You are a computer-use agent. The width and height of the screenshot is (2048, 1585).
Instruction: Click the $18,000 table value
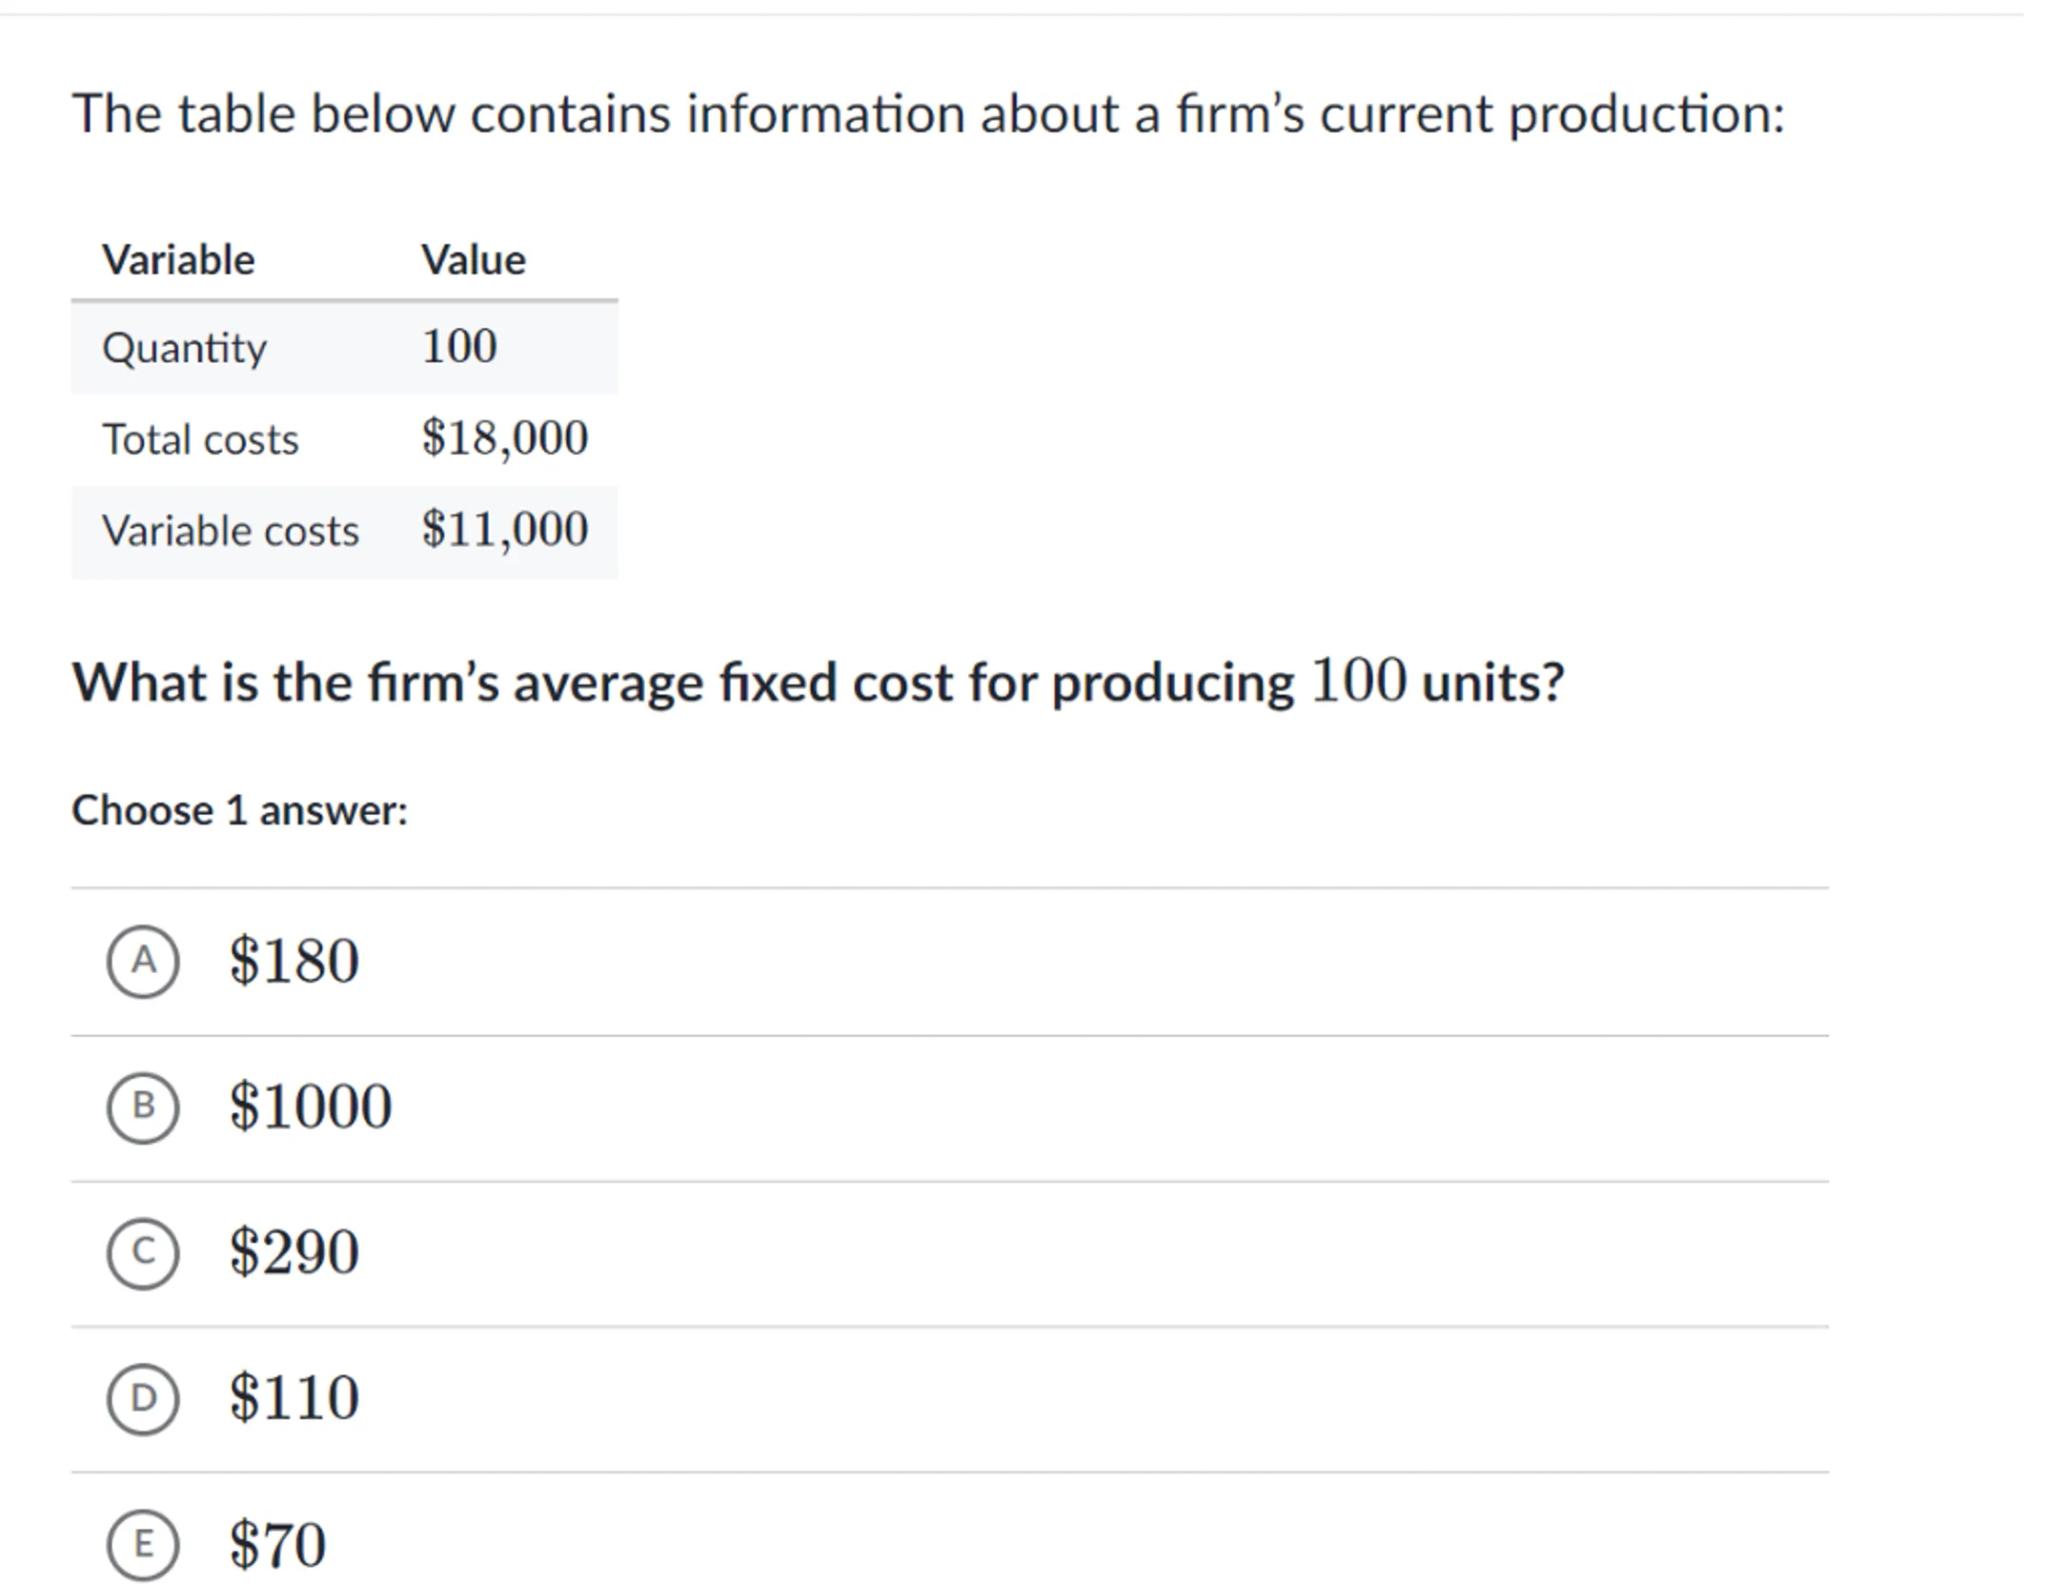pyautogui.click(x=504, y=438)
